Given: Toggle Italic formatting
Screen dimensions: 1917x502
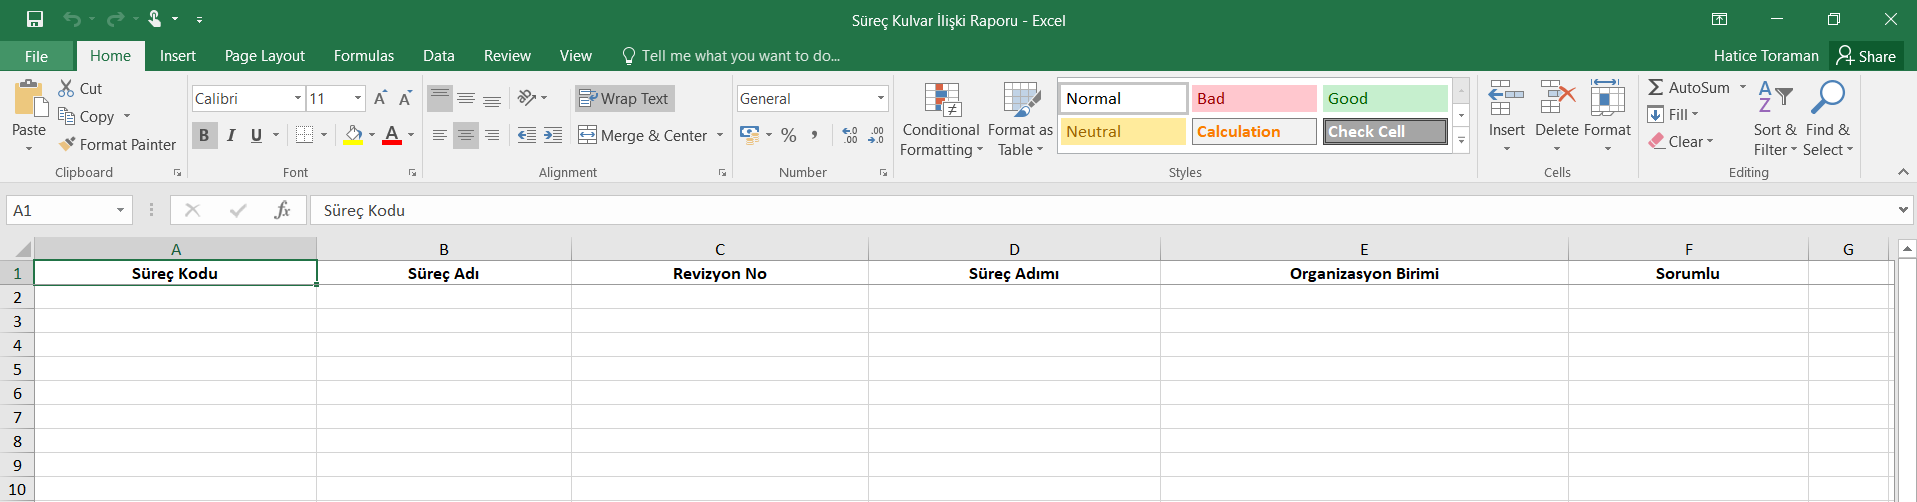Looking at the screenshot, I should point(231,135).
